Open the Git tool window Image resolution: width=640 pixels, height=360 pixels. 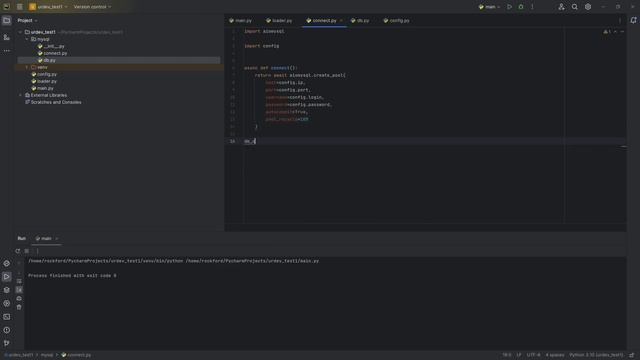click(x=7, y=343)
